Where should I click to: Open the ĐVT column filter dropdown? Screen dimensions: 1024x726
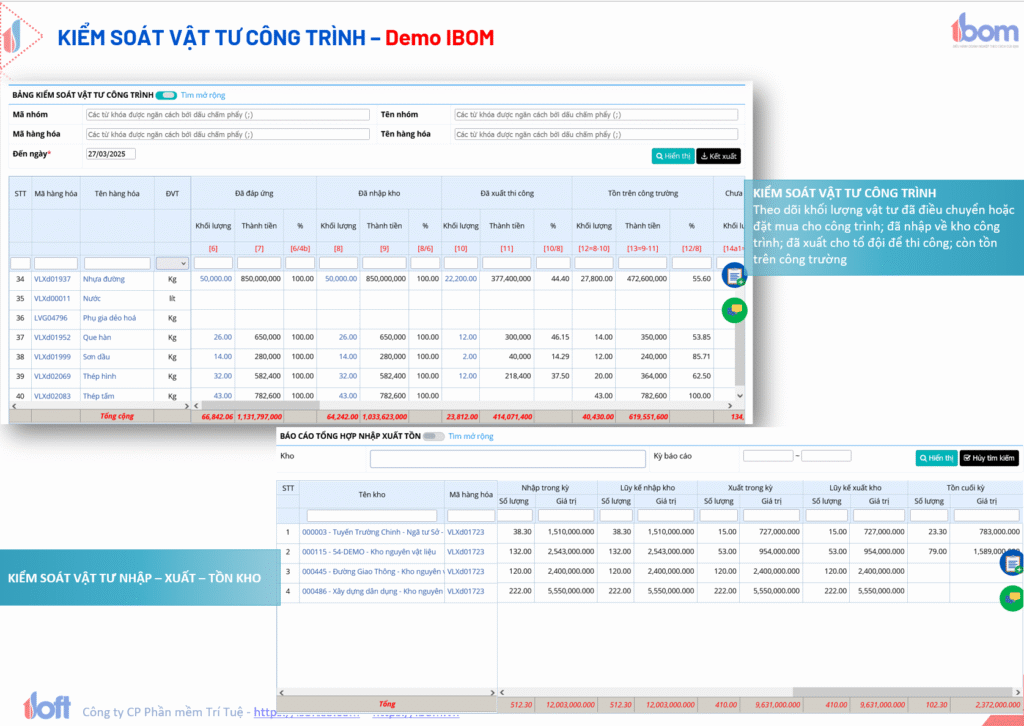(172, 263)
